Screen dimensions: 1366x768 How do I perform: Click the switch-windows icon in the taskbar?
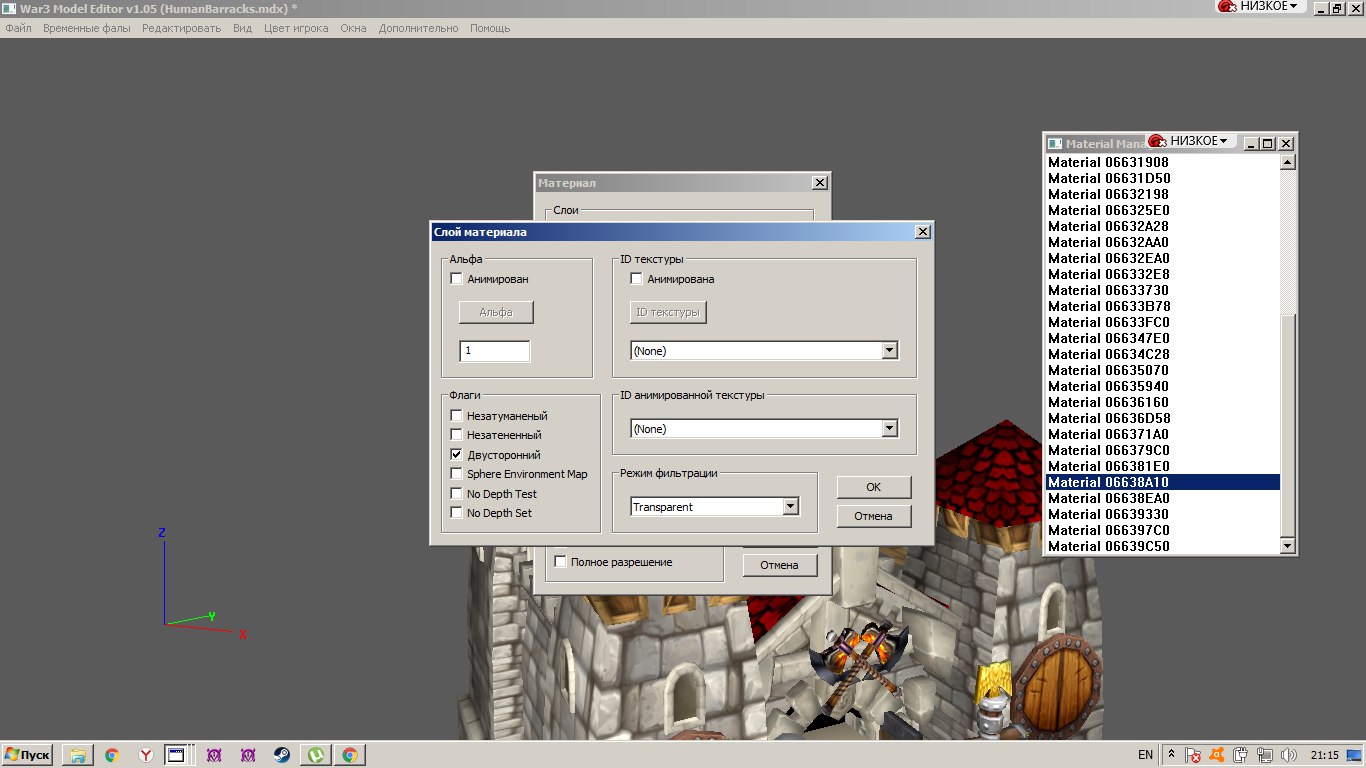(176, 755)
